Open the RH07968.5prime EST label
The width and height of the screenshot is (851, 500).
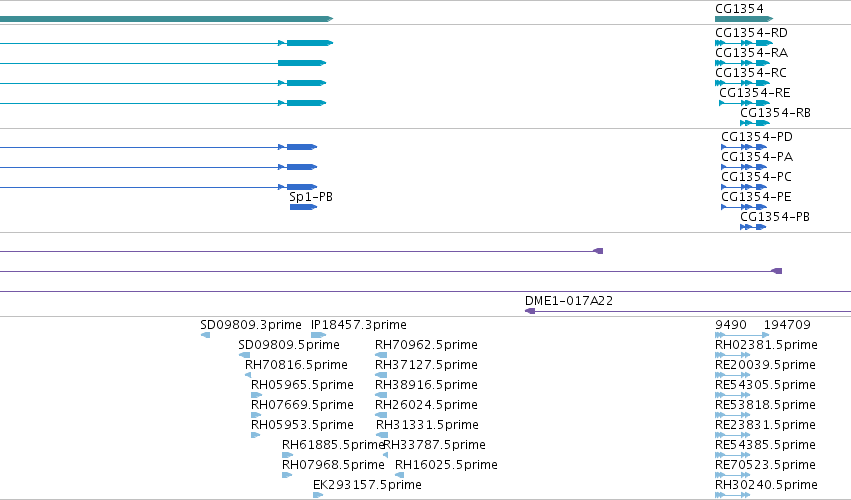(x=333, y=465)
